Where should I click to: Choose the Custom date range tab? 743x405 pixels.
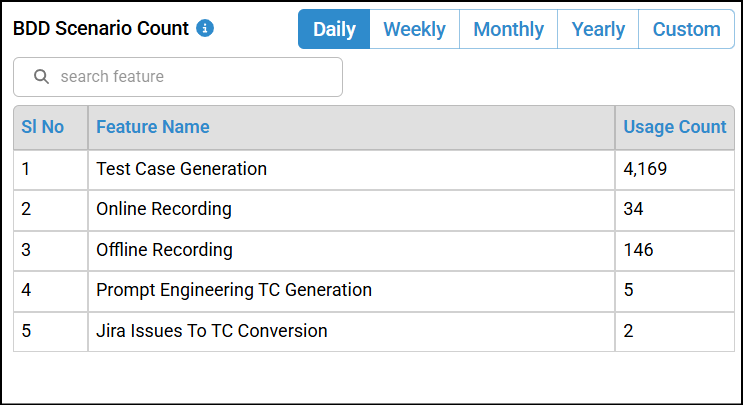[x=686, y=29]
